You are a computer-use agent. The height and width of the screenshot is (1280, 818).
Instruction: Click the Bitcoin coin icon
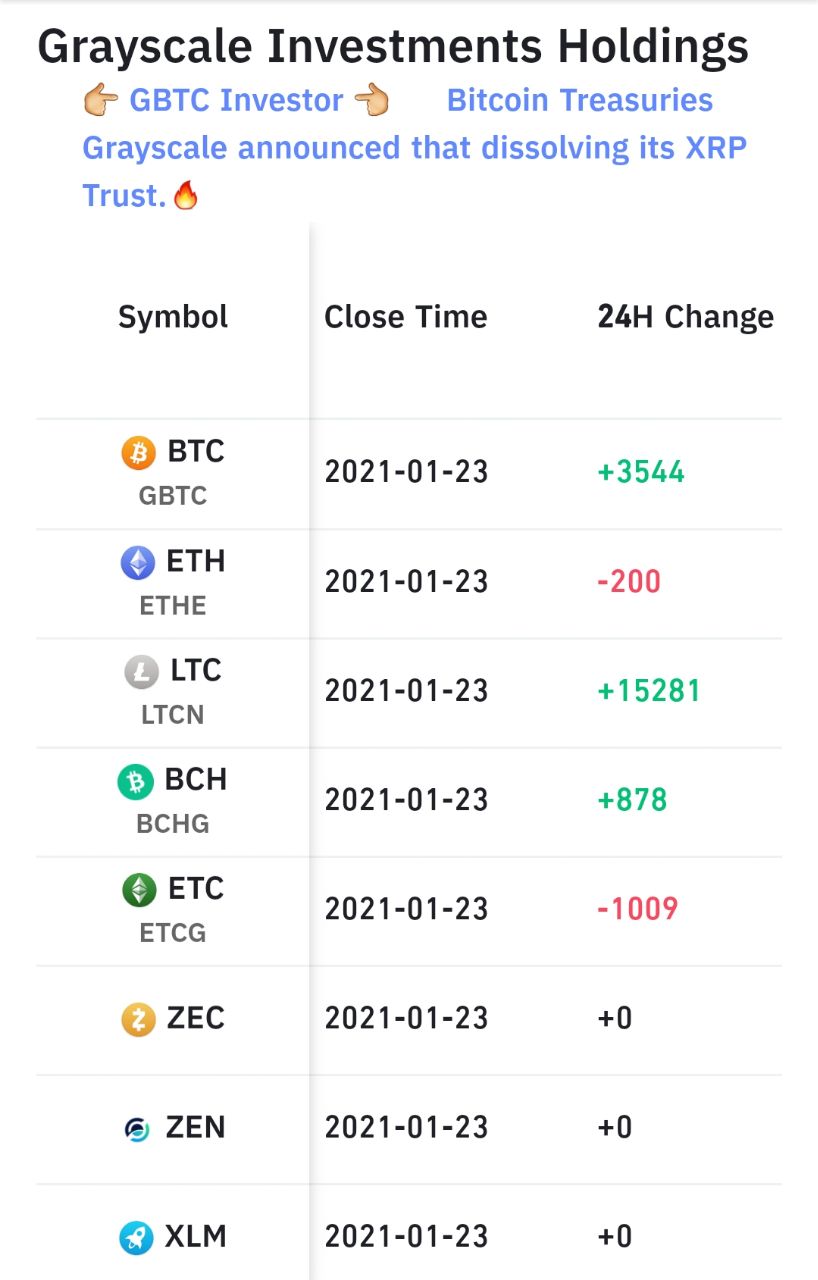[x=138, y=453]
